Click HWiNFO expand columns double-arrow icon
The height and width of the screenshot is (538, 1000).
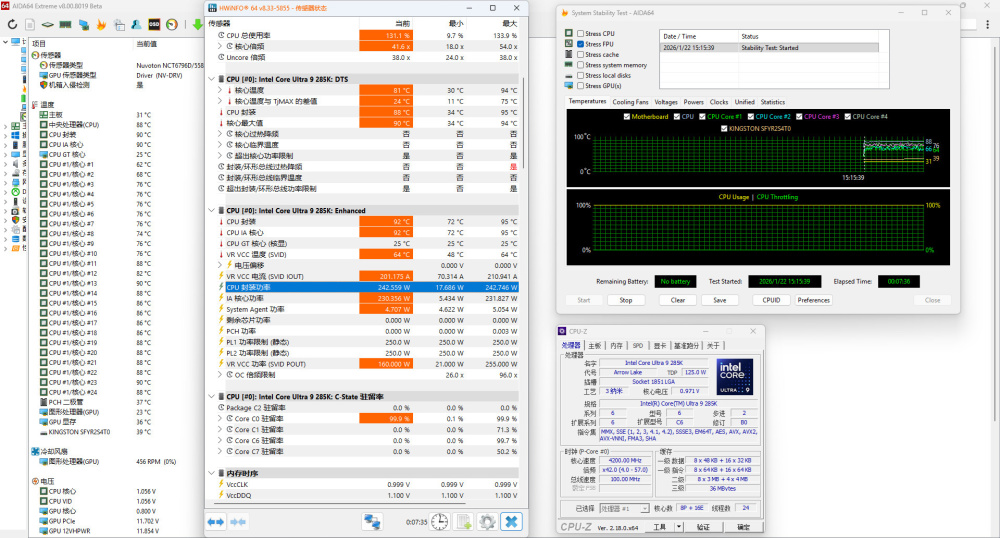click(215, 521)
